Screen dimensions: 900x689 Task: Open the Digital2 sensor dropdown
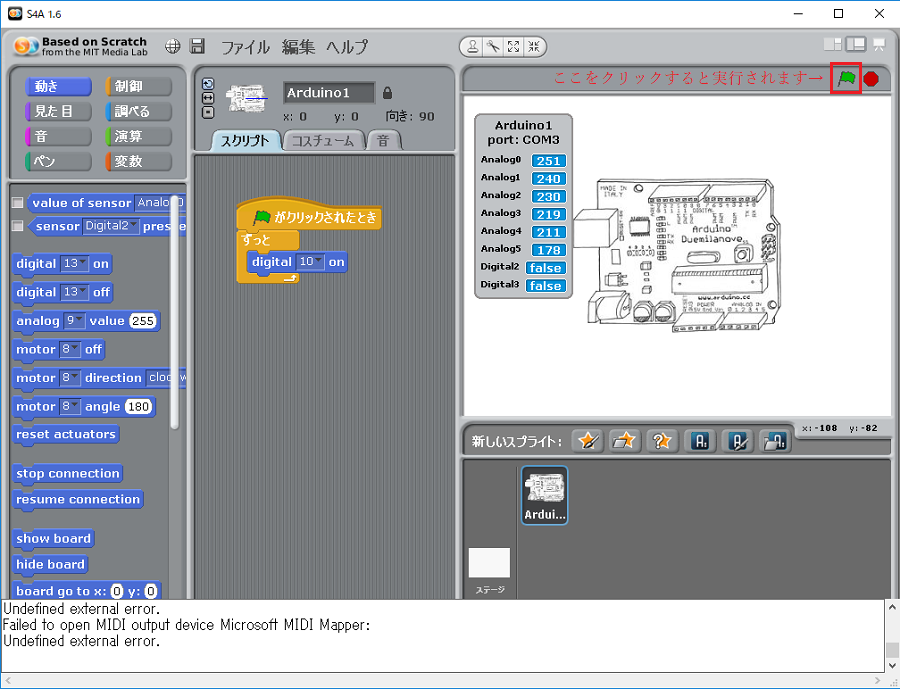111,226
